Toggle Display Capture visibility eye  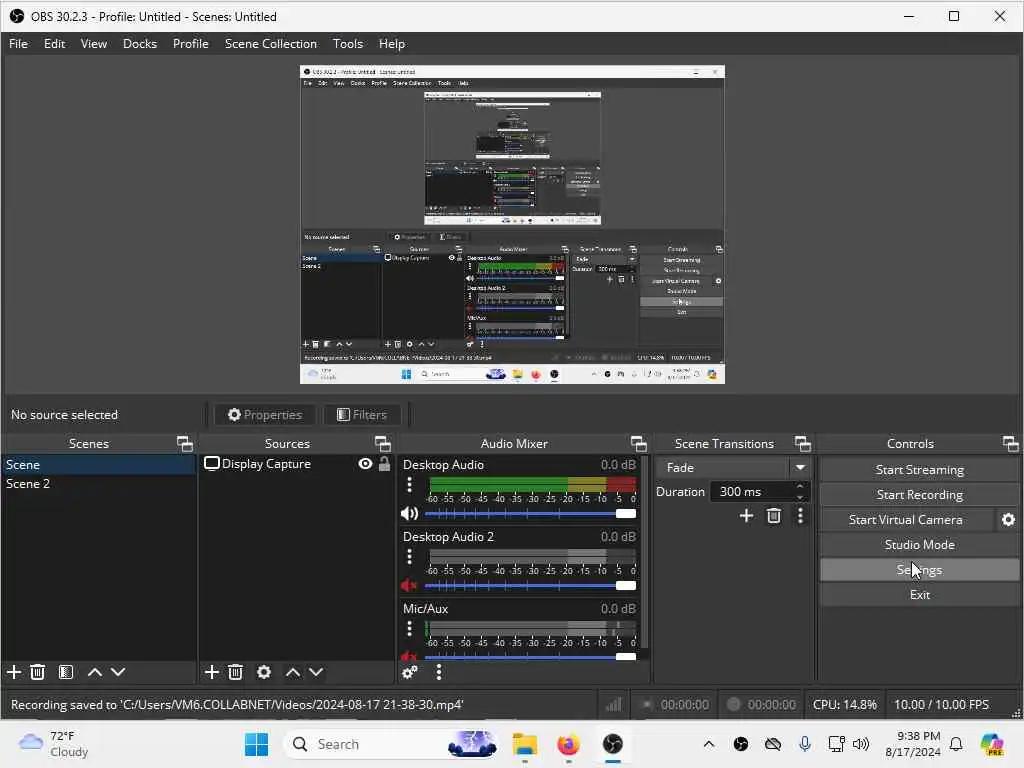click(366, 464)
